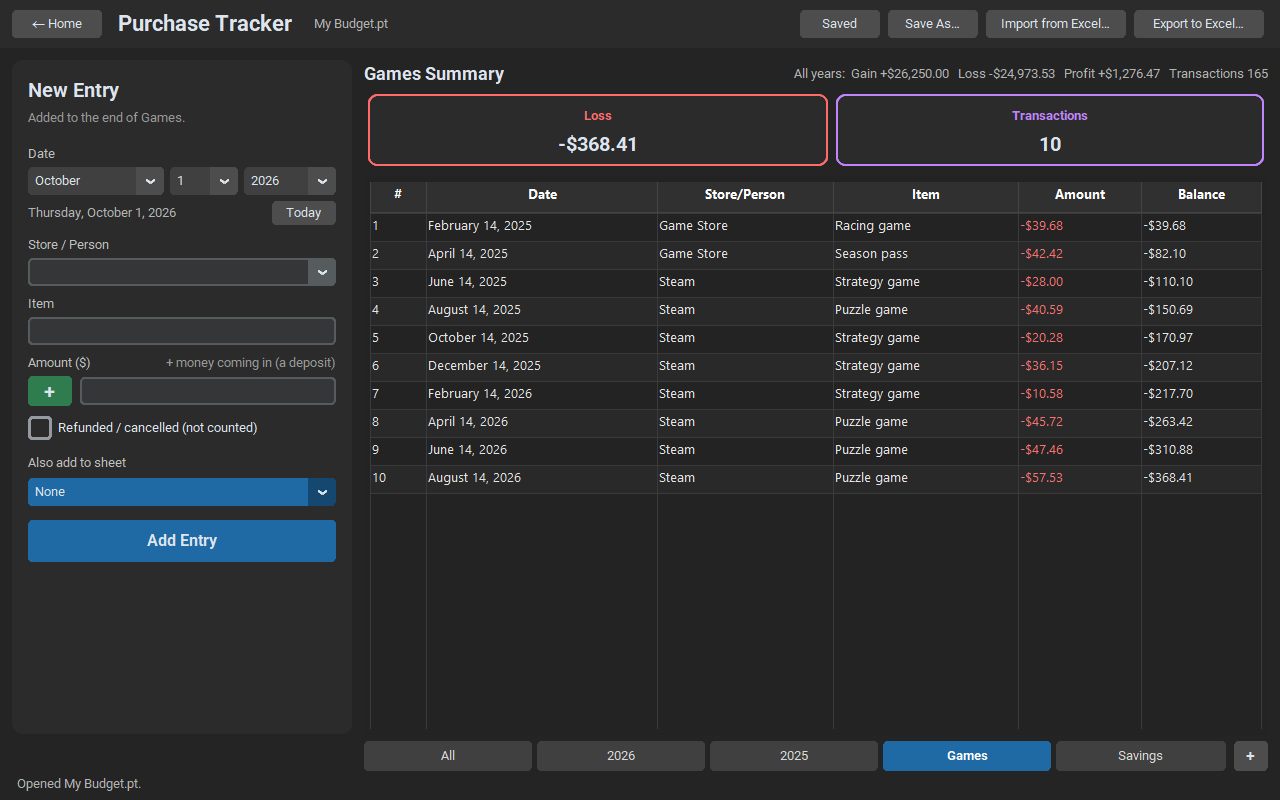Open the month dropdown showing October
Screen dimensions: 1280x800
pos(96,181)
